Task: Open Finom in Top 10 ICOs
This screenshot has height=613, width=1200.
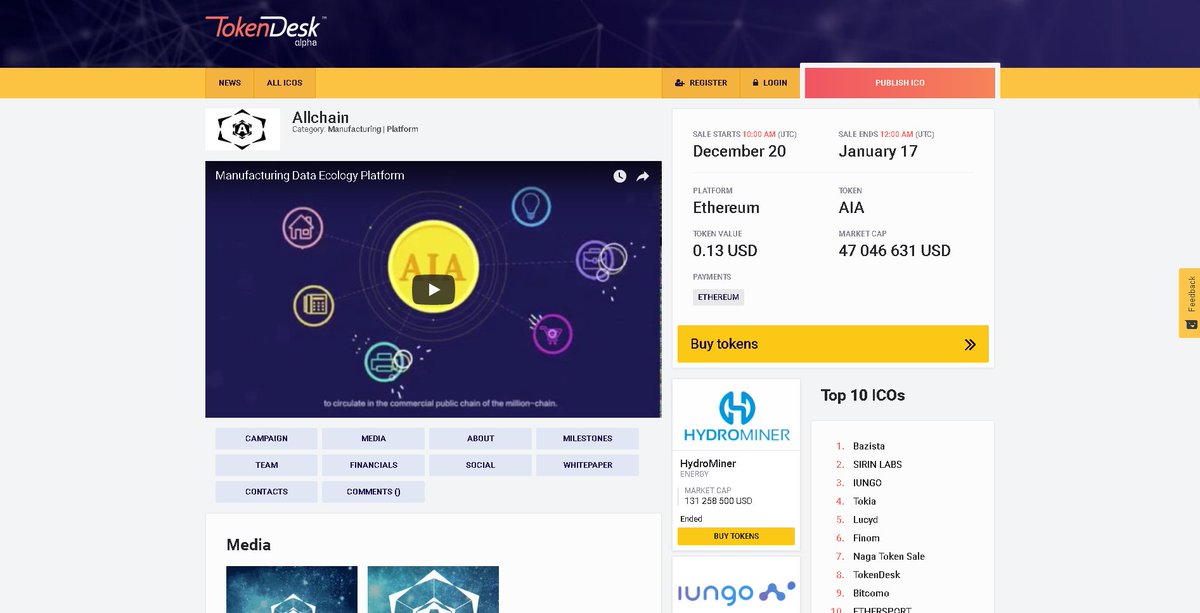Action: click(866, 538)
